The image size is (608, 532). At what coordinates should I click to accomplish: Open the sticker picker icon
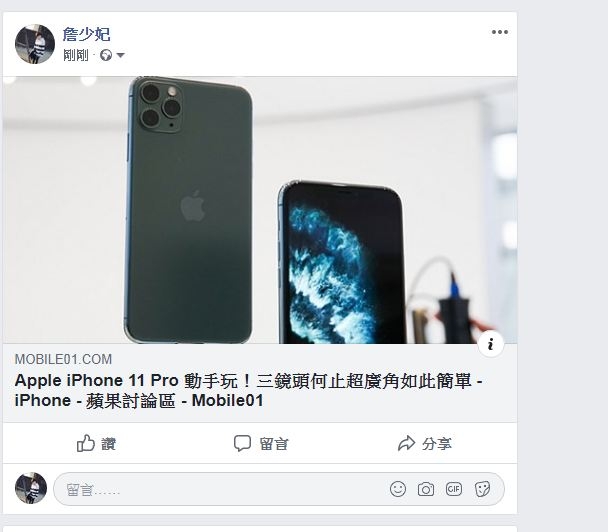pos(482,489)
